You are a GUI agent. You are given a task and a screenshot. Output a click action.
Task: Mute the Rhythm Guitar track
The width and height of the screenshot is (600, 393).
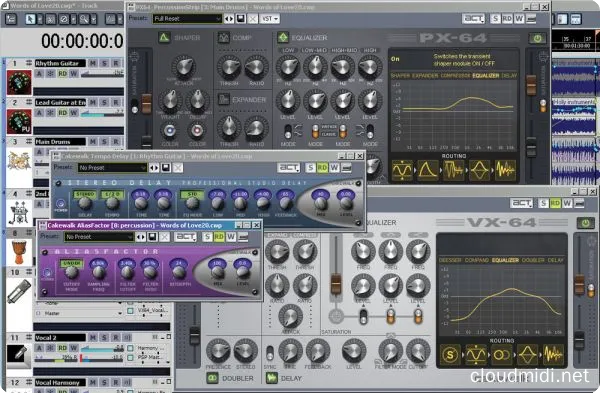point(93,63)
